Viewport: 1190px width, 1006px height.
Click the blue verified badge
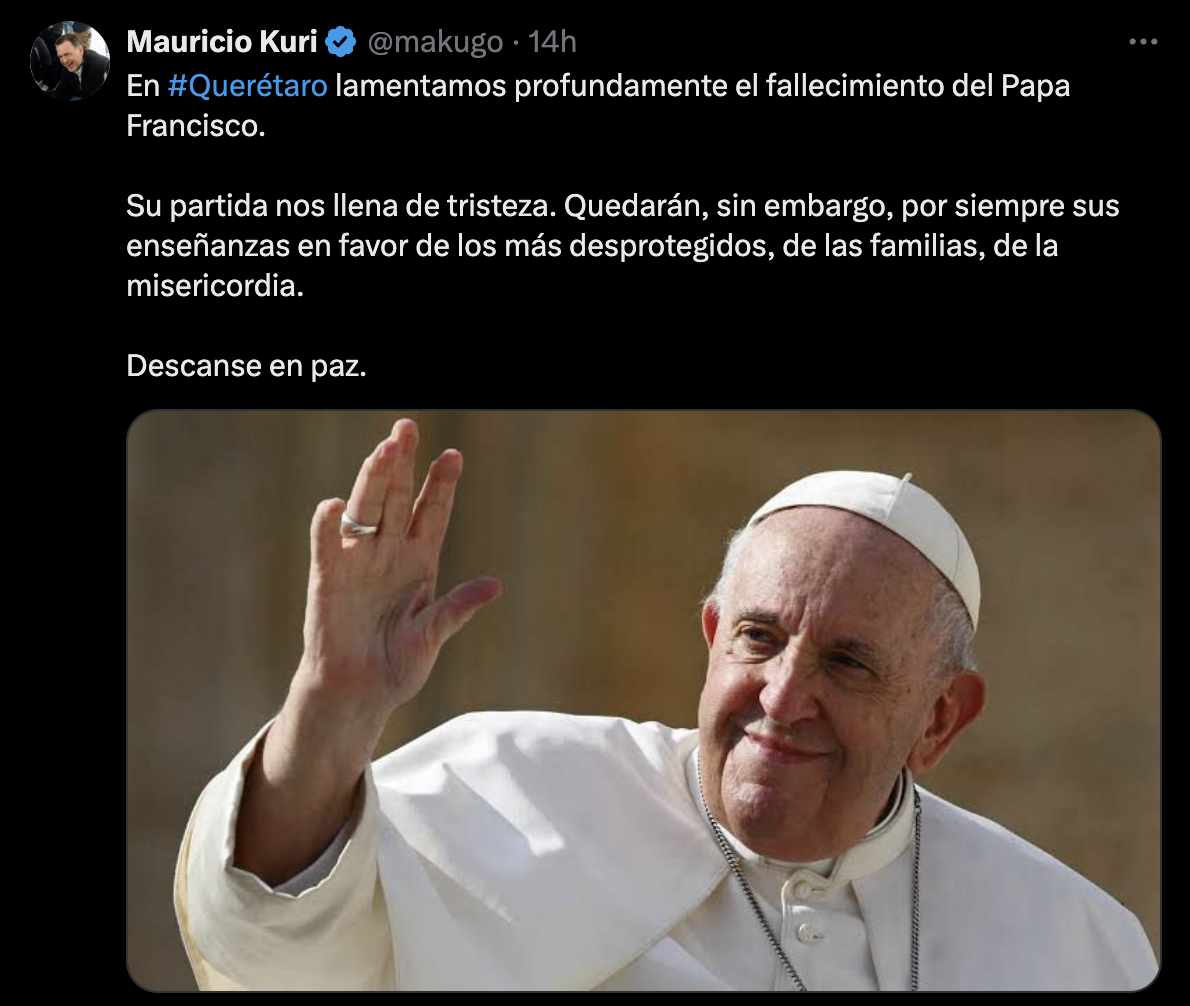tap(341, 42)
